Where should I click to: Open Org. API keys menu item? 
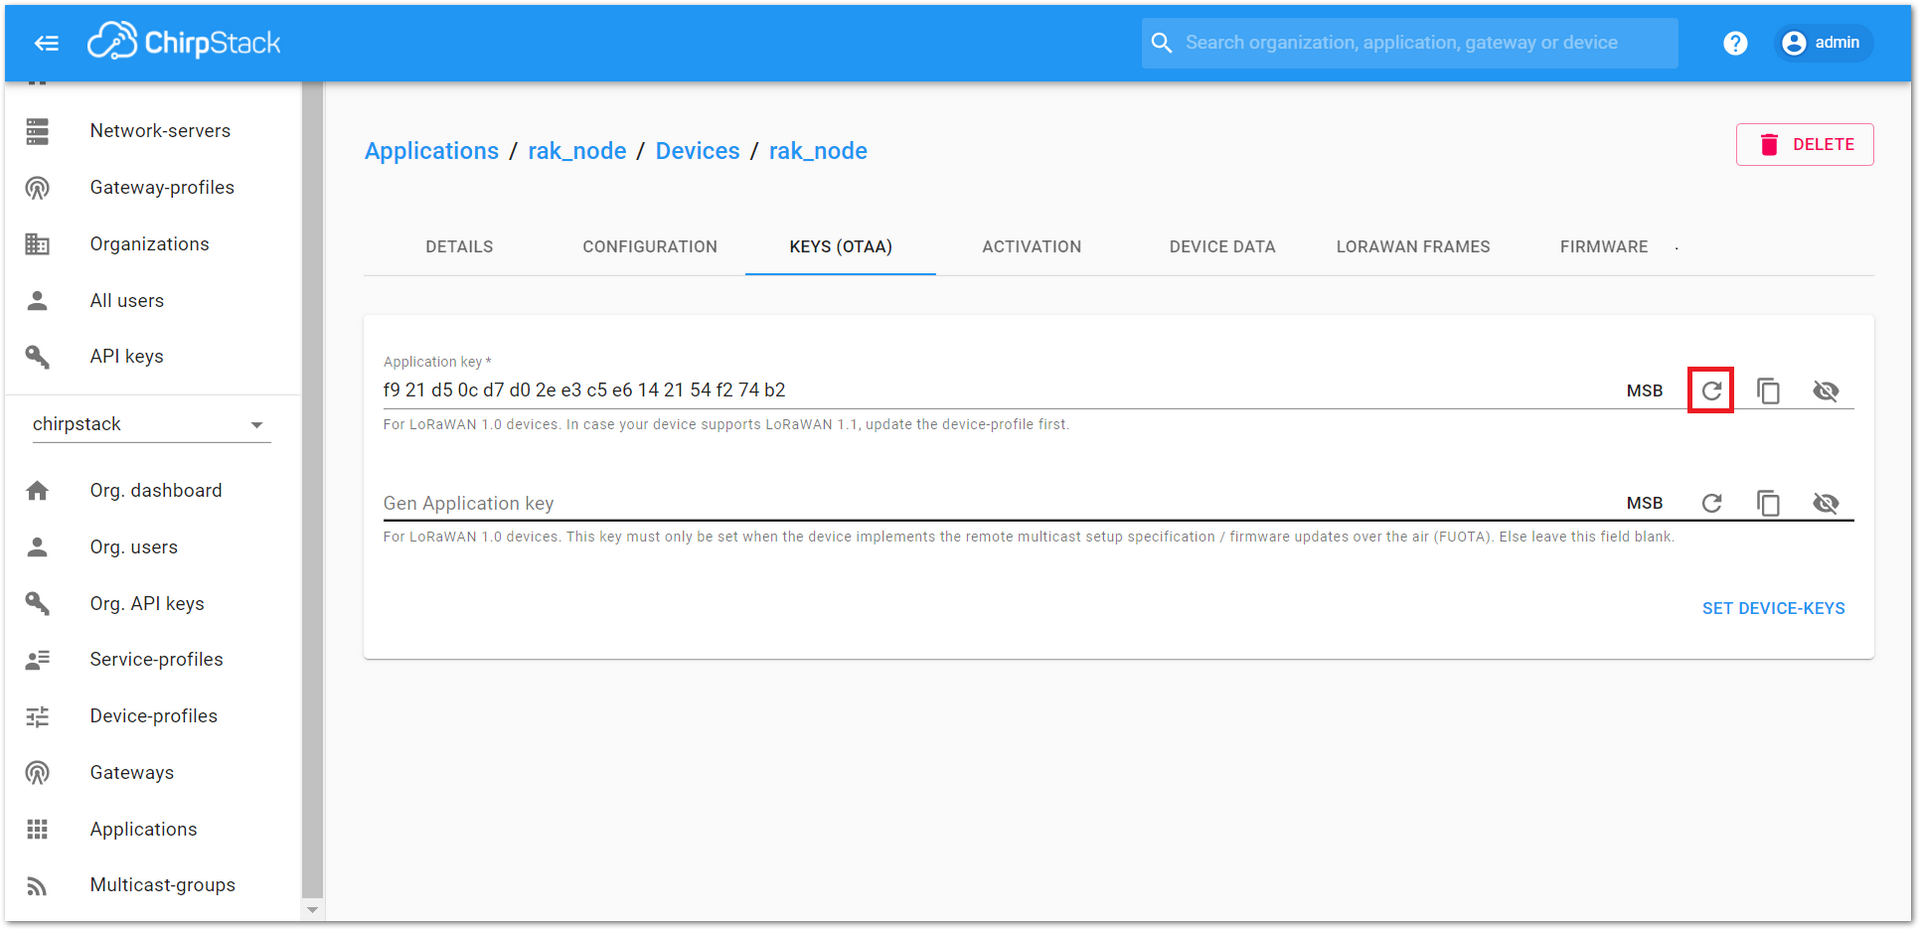pos(152,604)
